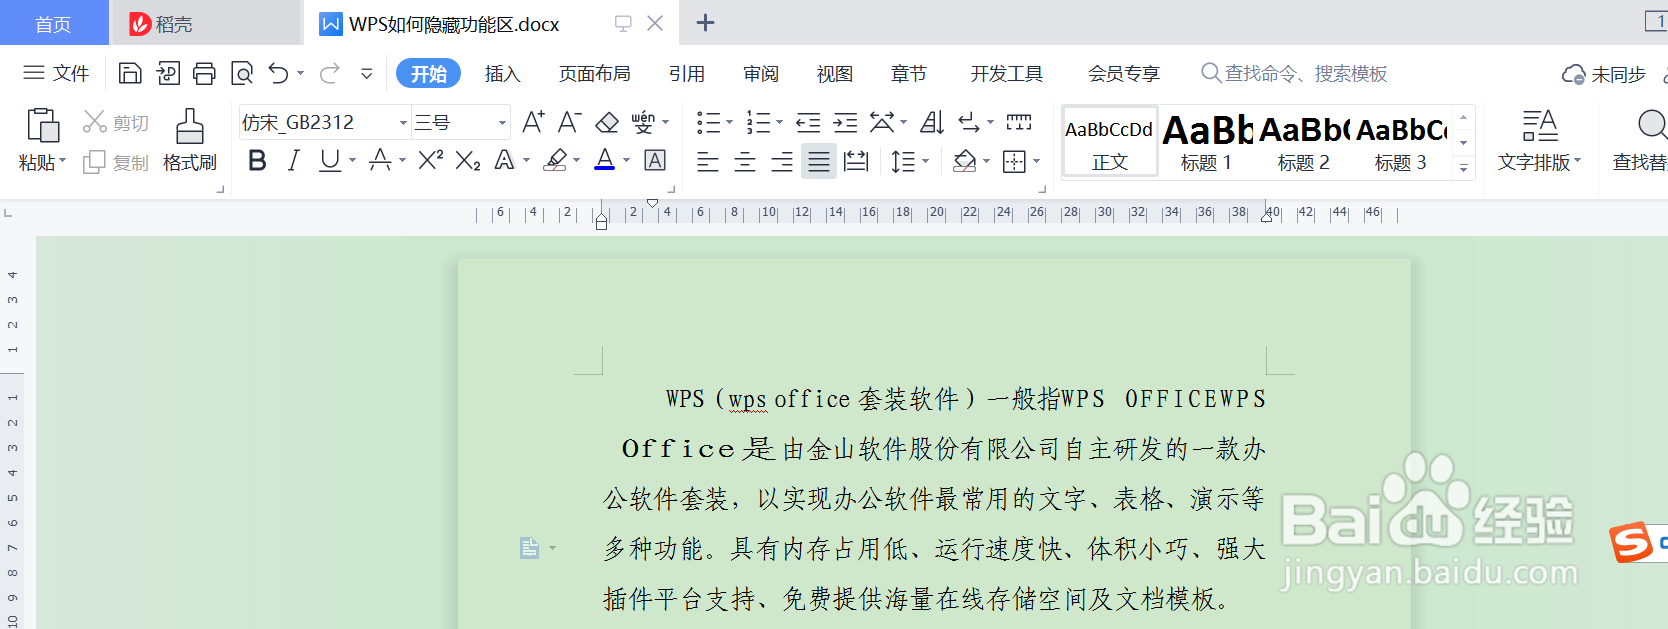Click the Print icon
The height and width of the screenshot is (629, 1668).
[x=205, y=73]
